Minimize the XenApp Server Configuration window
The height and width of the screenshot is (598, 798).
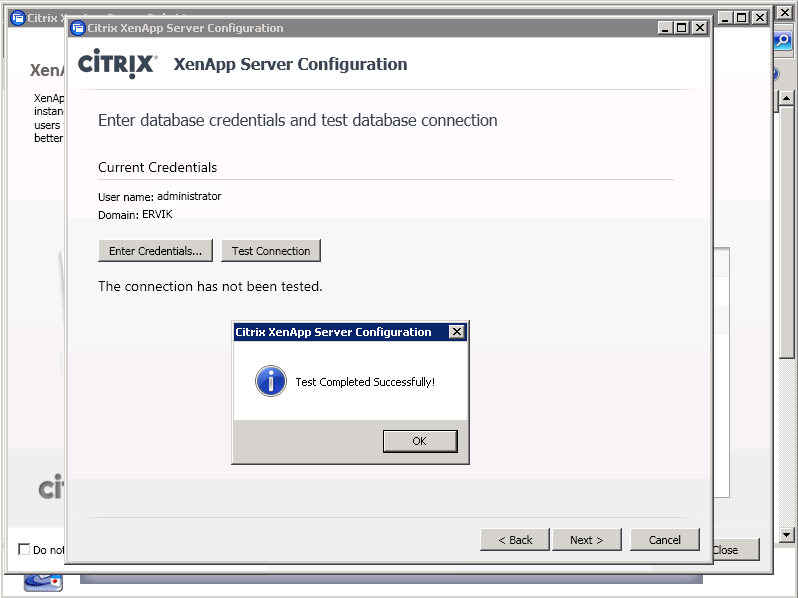tap(664, 28)
